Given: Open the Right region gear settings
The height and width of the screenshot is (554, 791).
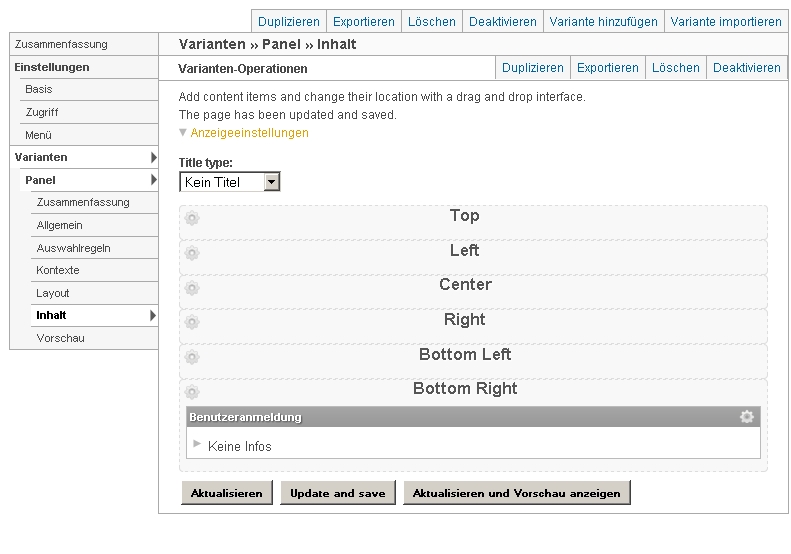Looking at the screenshot, I should pyautogui.click(x=192, y=323).
